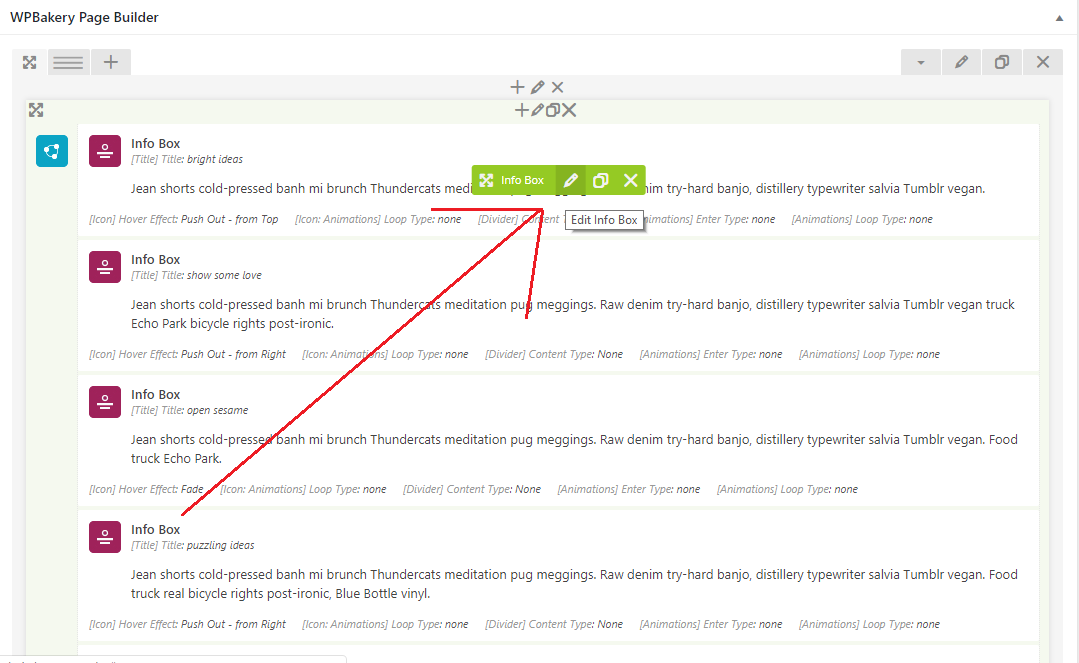Click the plus in the three-icon column controls
1079x663 pixels.
pos(517,87)
